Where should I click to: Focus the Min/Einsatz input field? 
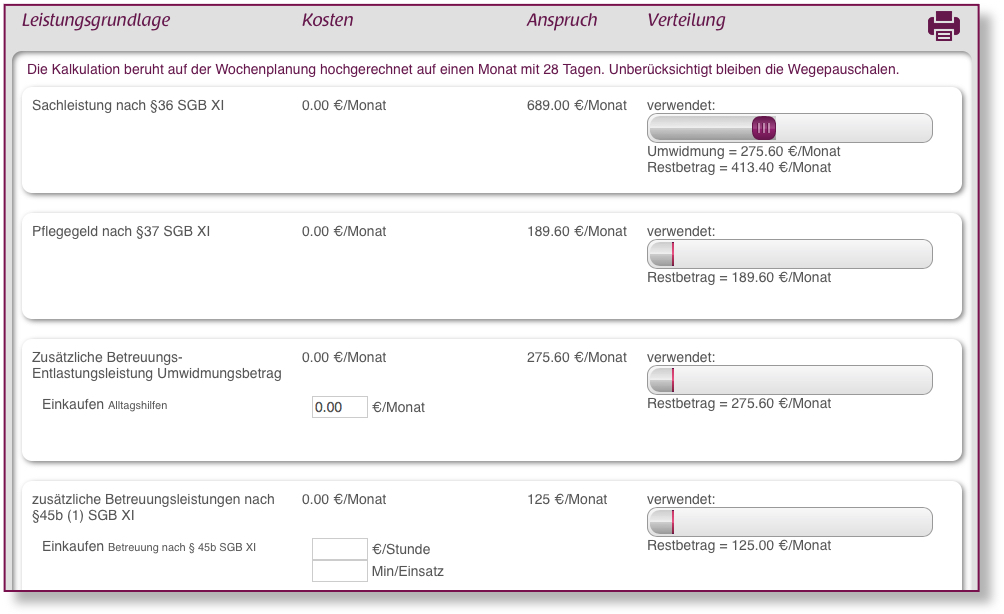[x=339, y=571]
